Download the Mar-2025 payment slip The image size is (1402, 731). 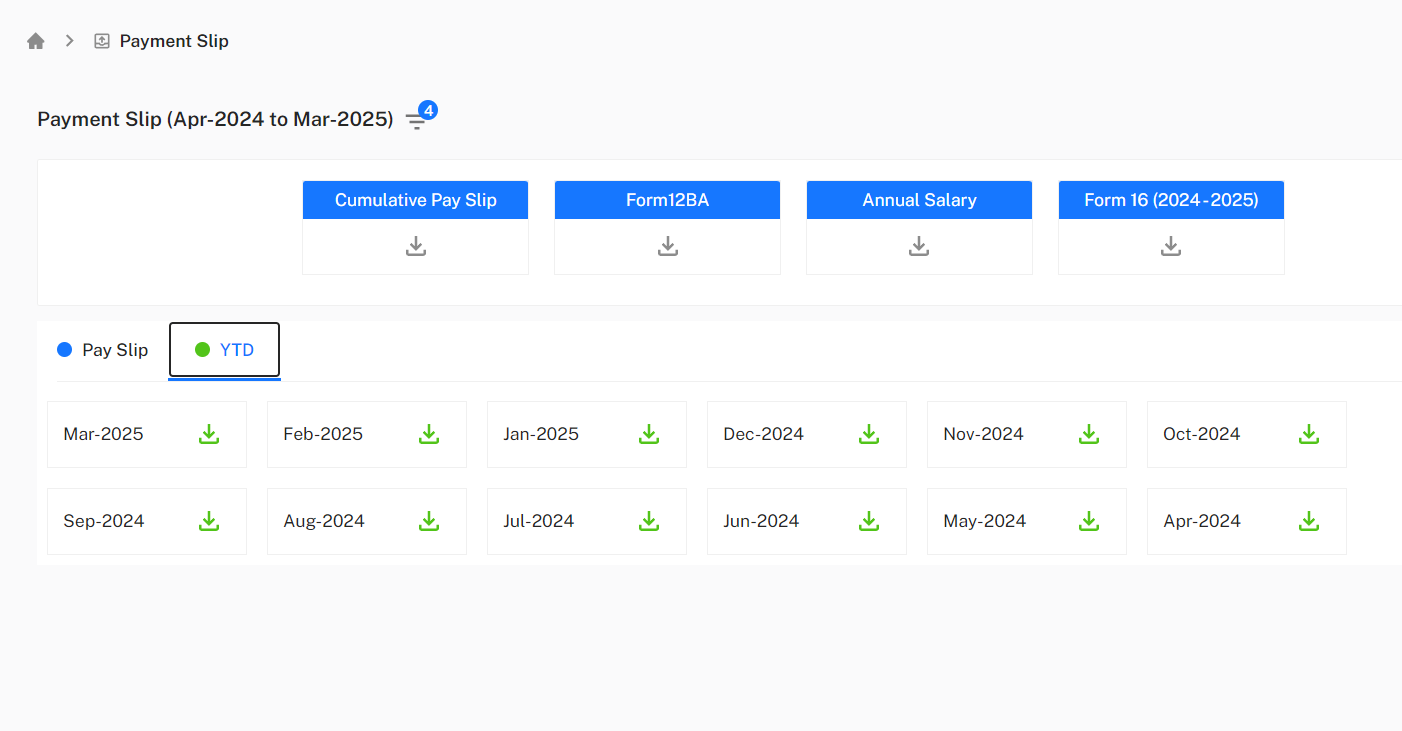point(209,434)
